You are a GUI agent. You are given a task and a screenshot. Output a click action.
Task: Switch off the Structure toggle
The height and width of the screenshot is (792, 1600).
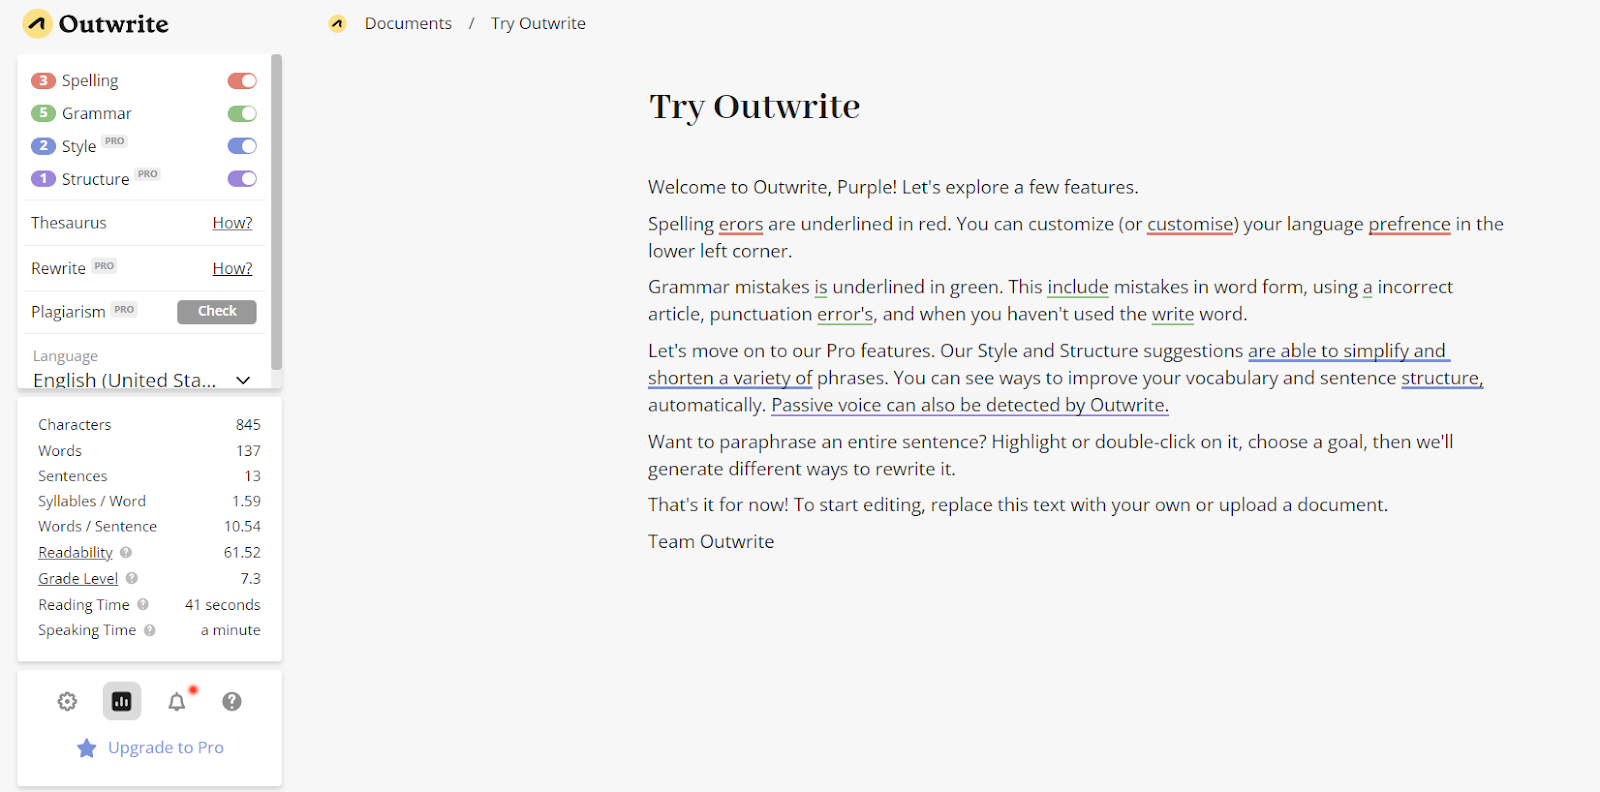242,179
